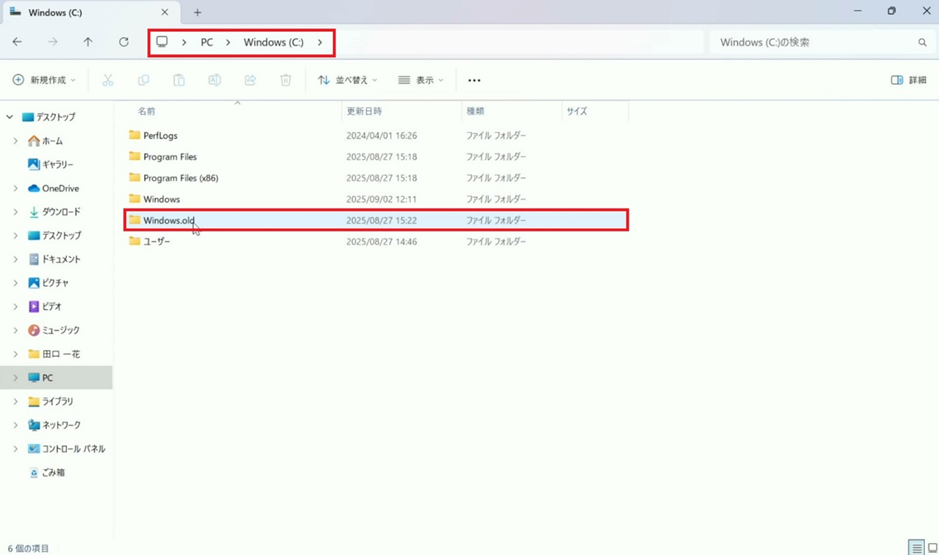Toggle the 詳細 details pane button
Screen dimensions: 939x555
point(908,80)
